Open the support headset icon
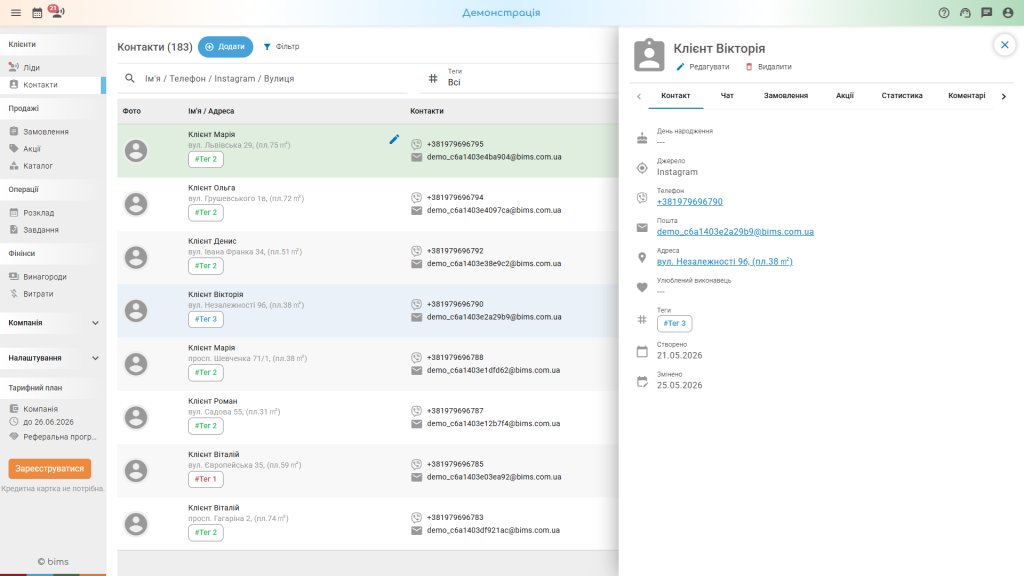Screen dimensions: 1024x576 click(965, 12)
